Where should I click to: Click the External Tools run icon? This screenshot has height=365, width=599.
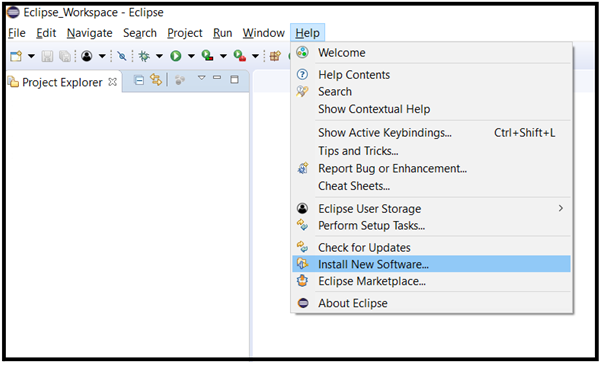pos(240,56)
